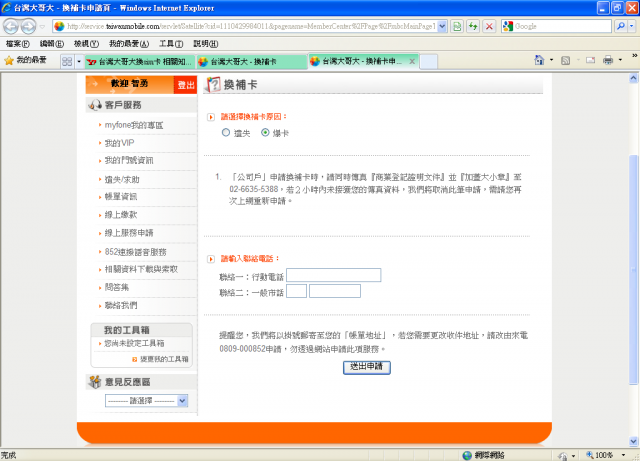Click the search magnifier icon beside Google box

point(620,27)
